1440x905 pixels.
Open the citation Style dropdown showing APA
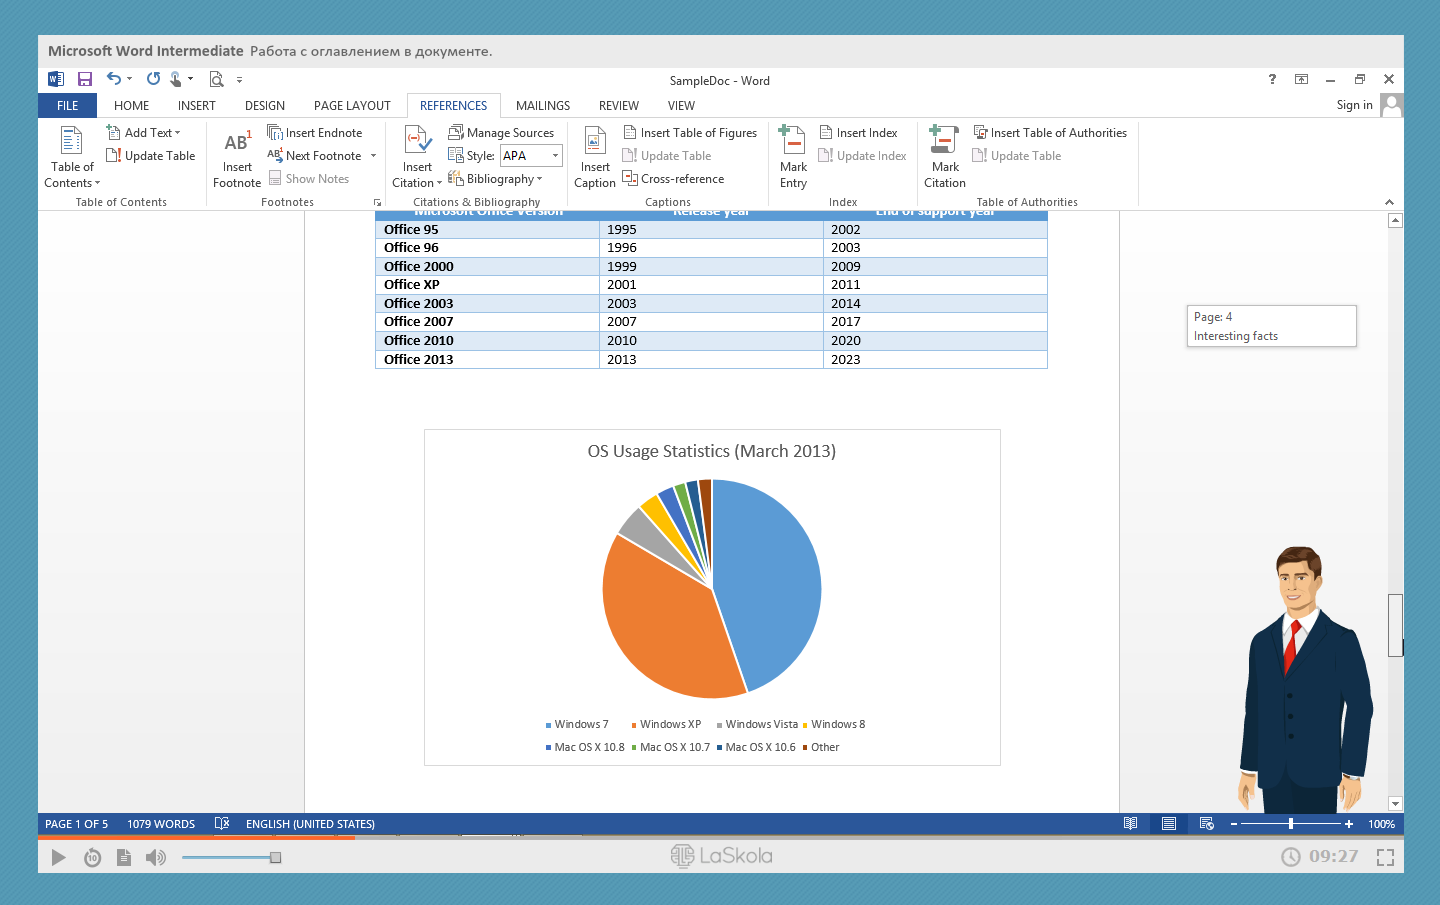555,156
